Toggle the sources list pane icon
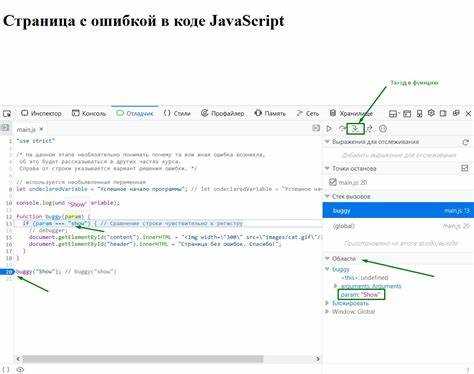 [5, 128]
